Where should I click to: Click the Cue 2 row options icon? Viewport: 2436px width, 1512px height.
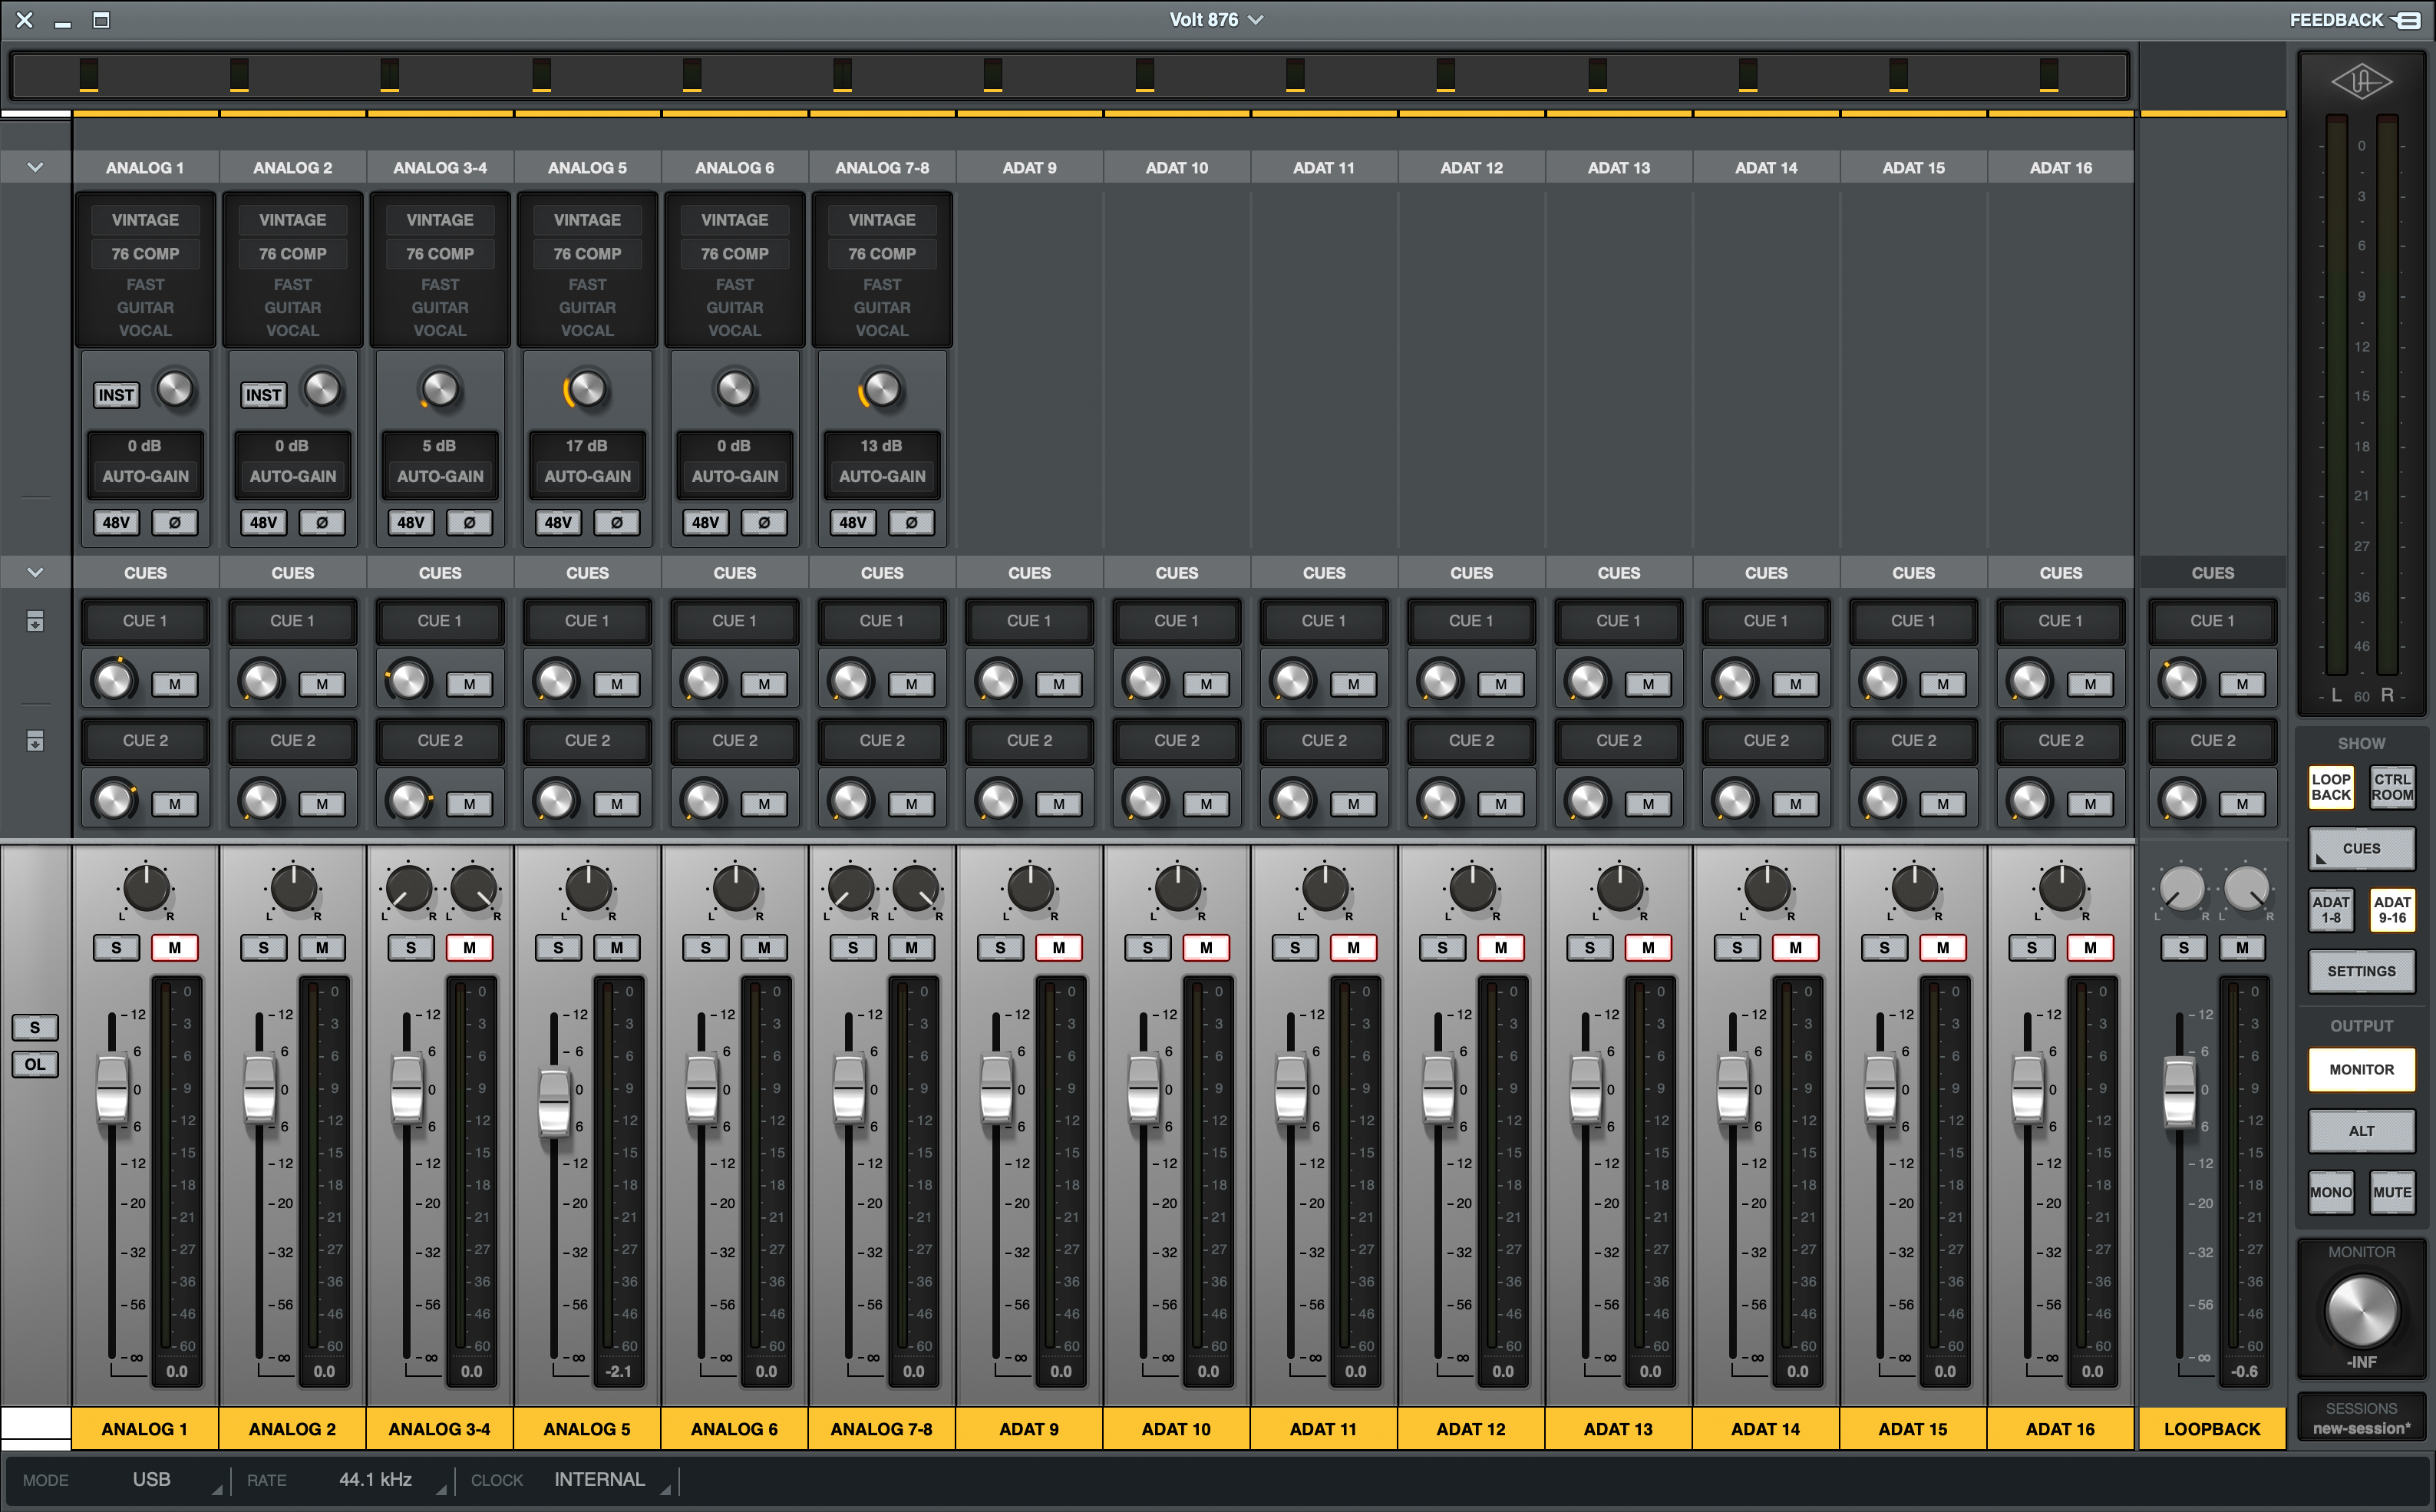(35, 741)
